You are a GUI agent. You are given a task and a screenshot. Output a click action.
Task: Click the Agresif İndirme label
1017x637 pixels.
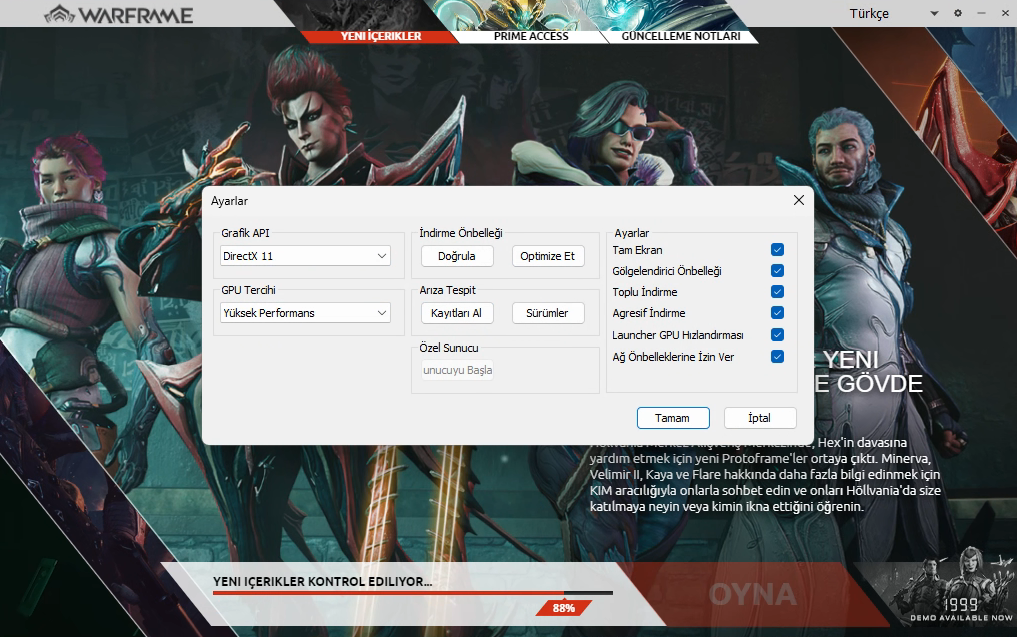point(649,313)
